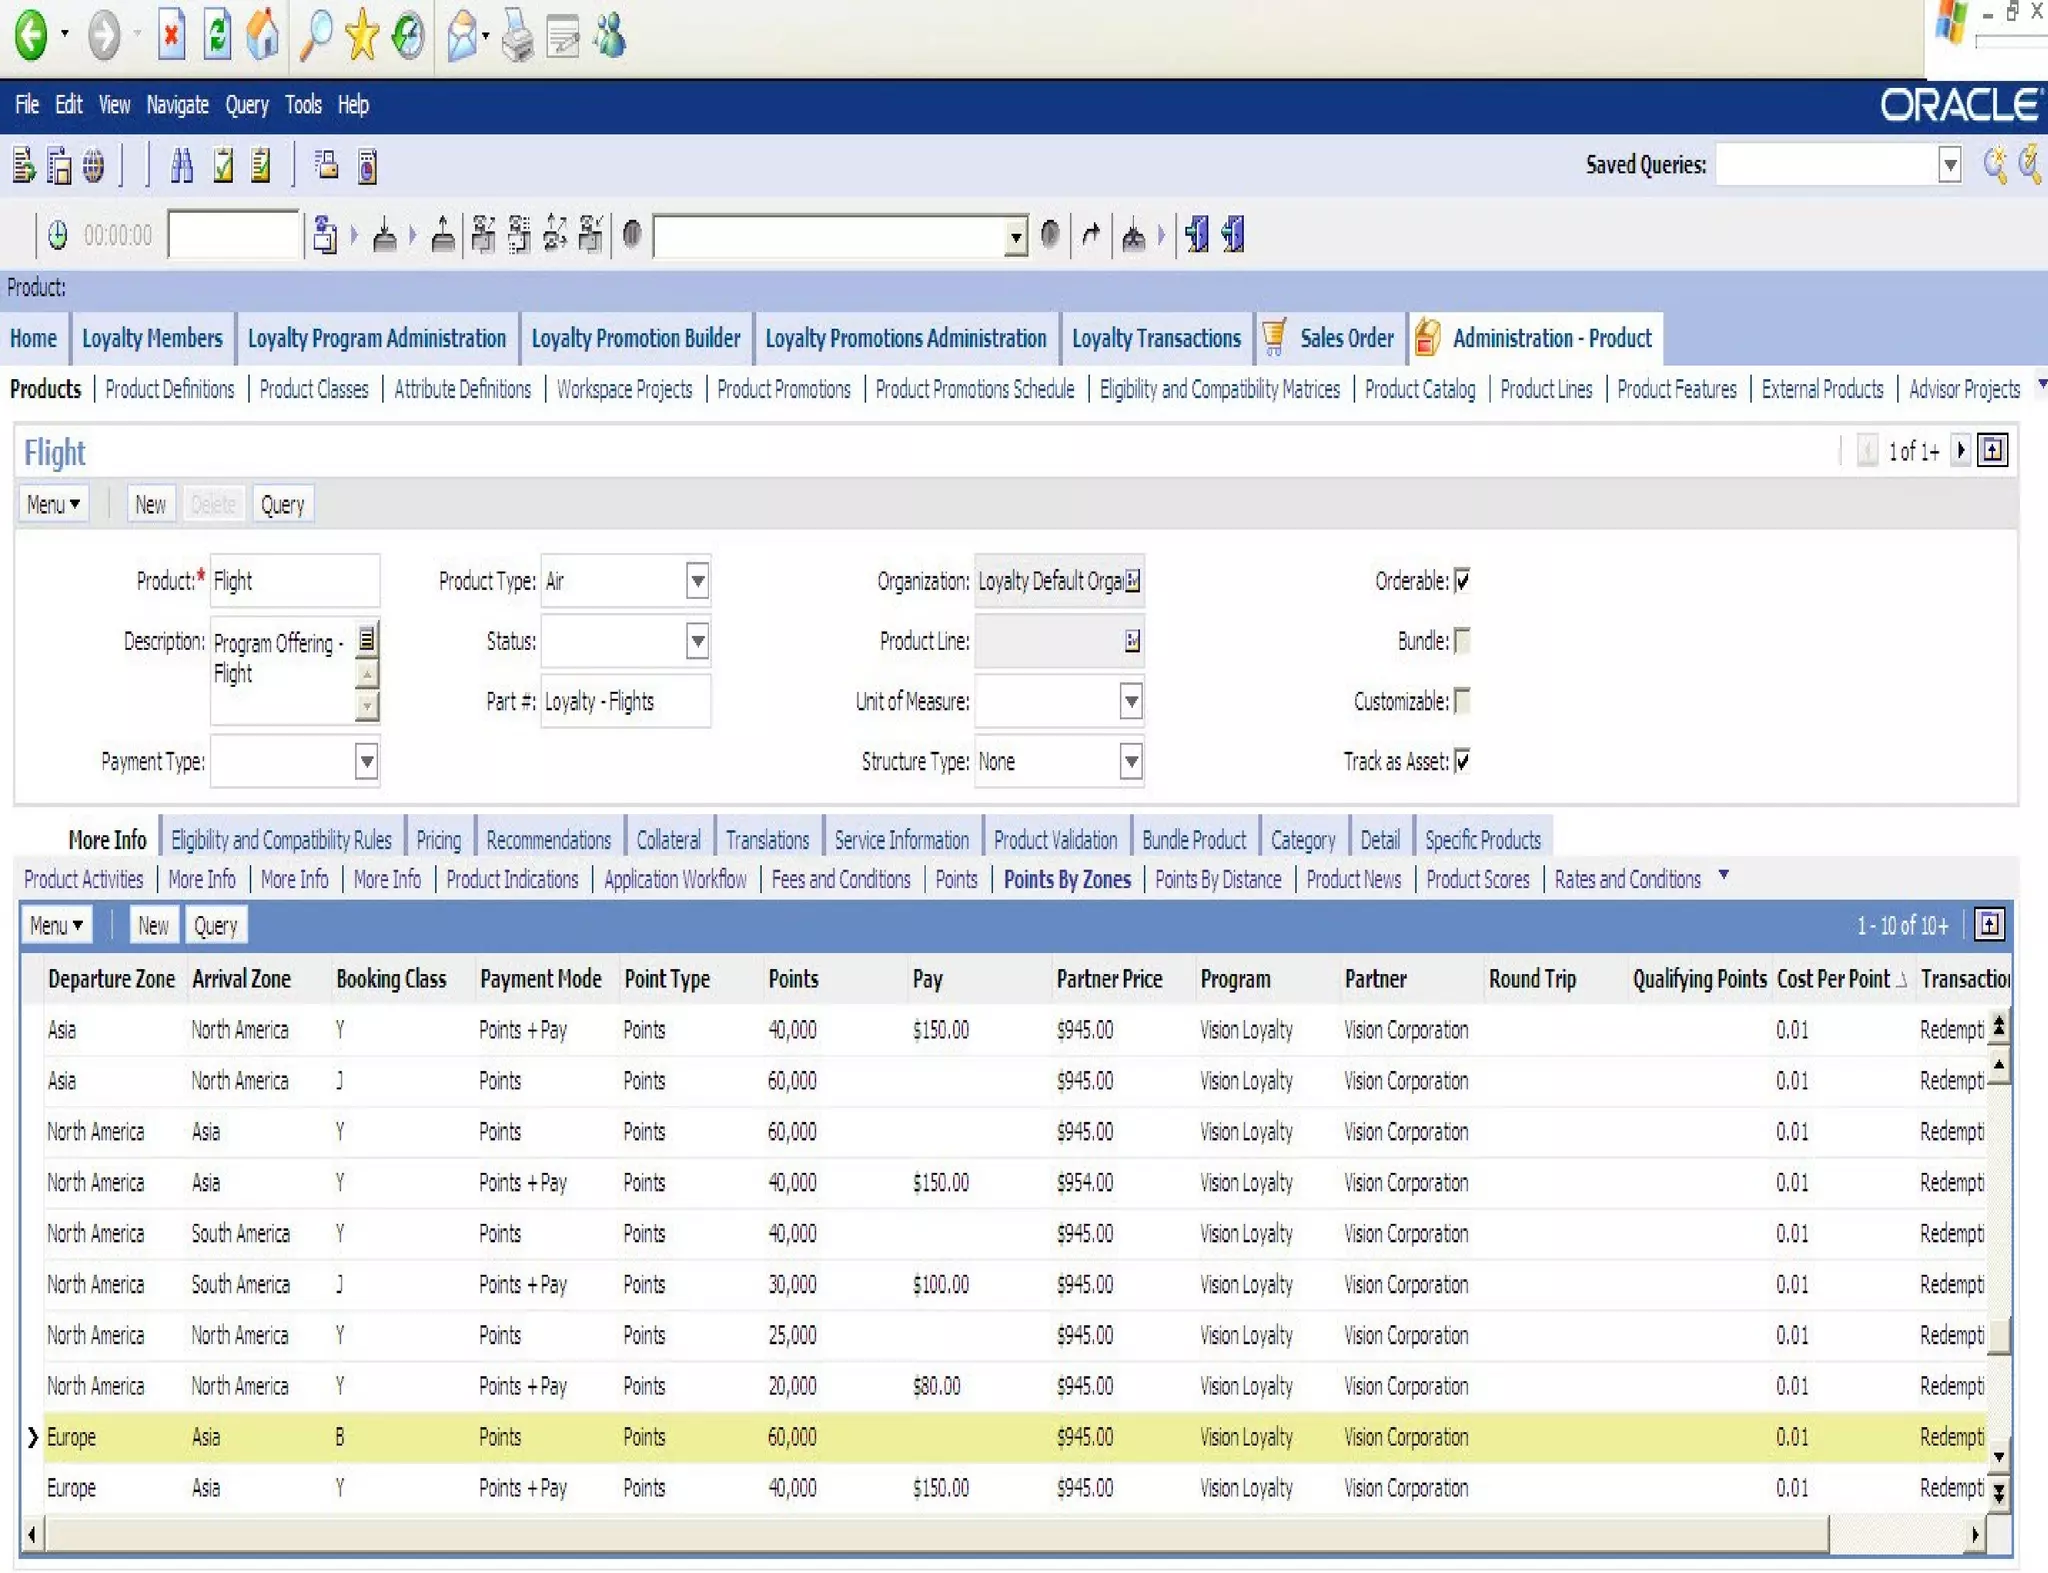Click the saved query lightbulb icon

pos(1995,165)
